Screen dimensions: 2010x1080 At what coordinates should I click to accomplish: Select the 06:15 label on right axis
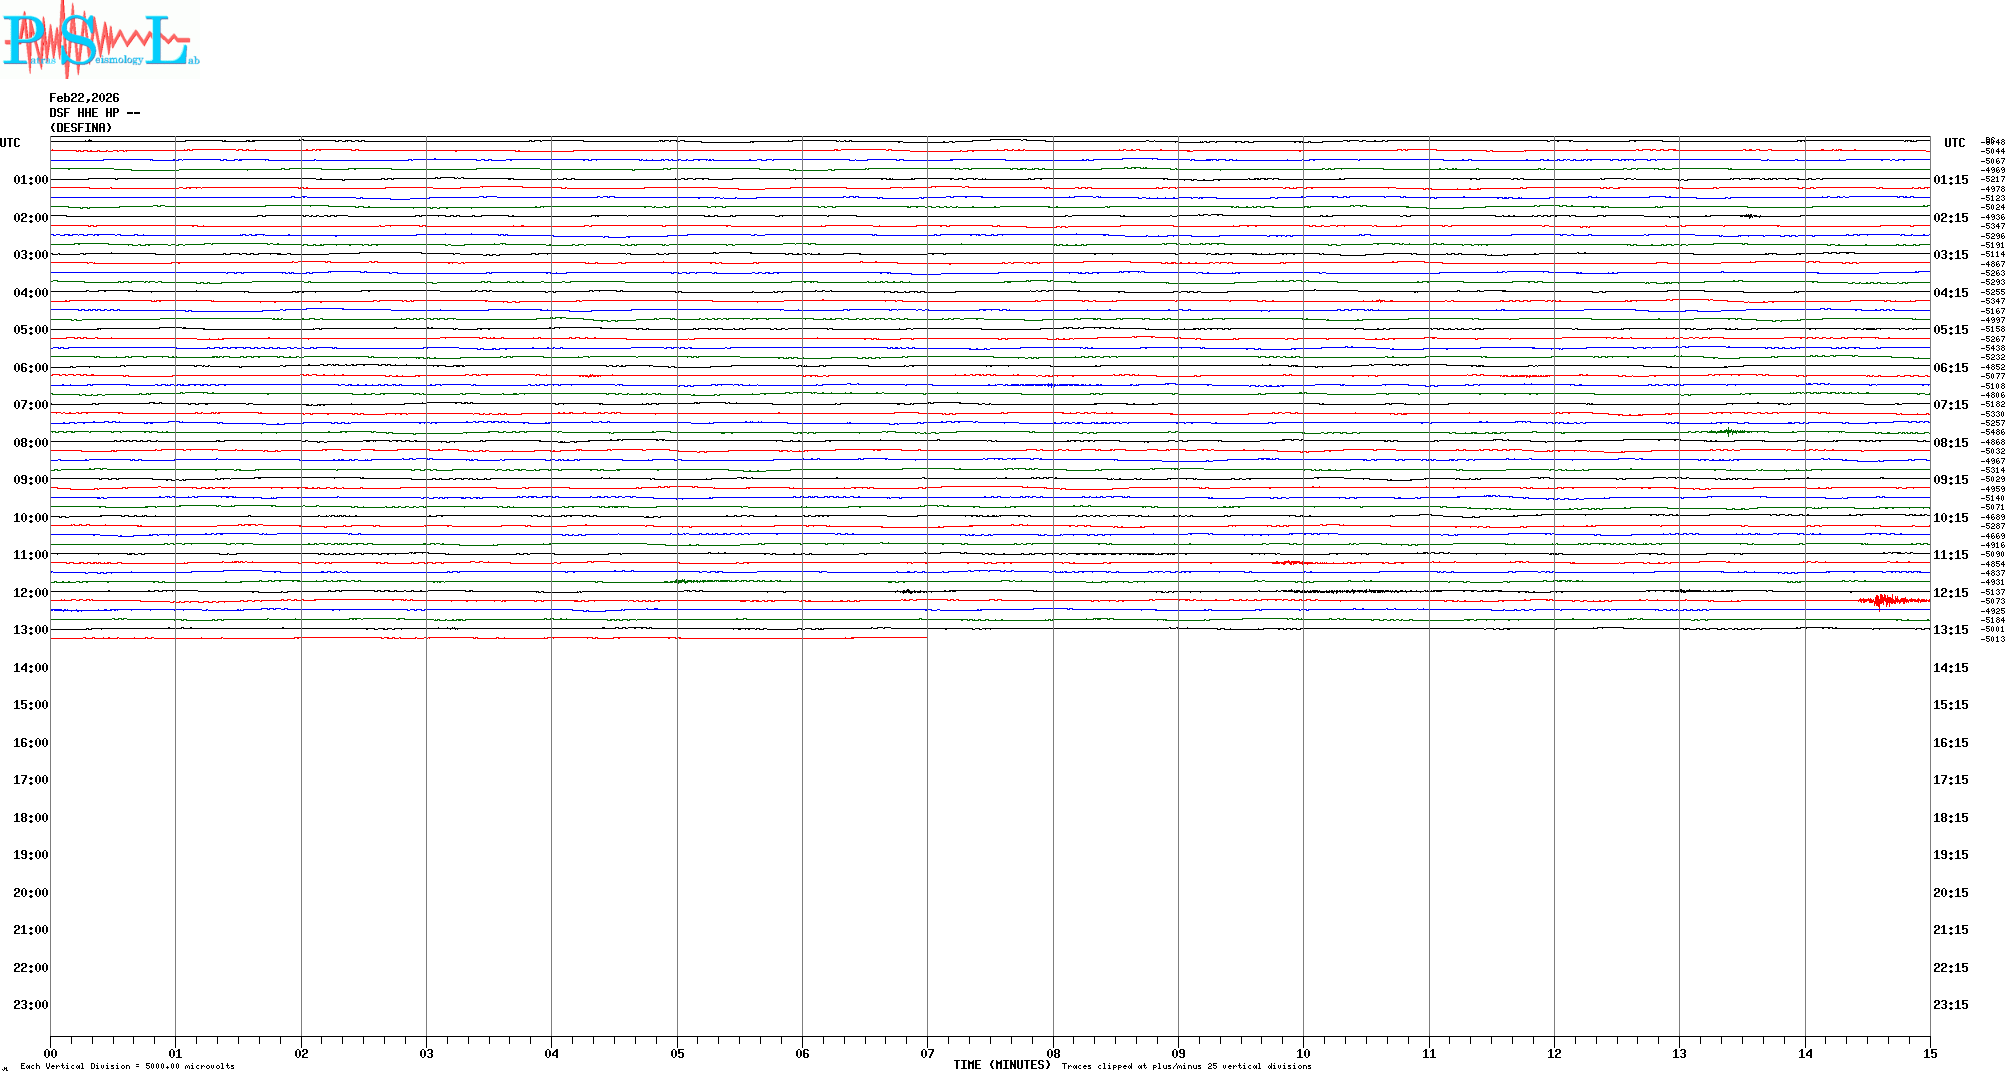click(x=1950, y=368)
